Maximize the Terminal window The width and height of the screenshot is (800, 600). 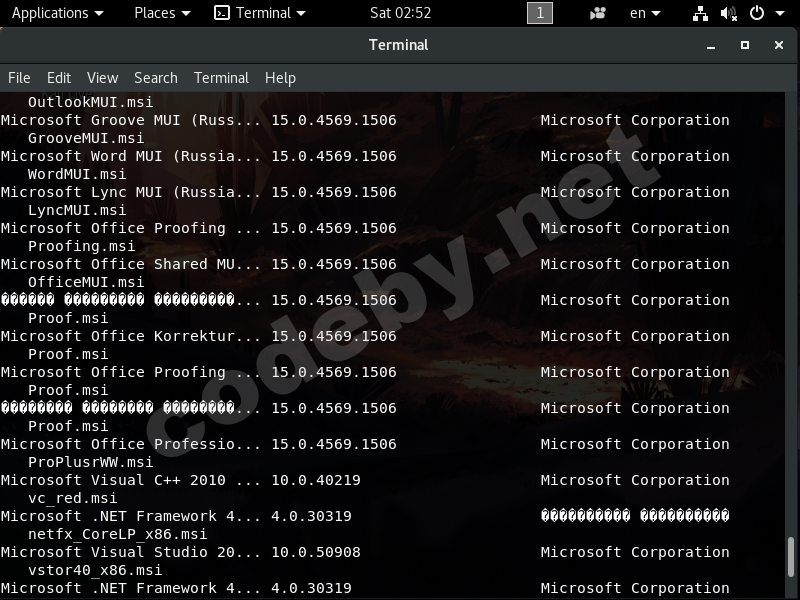coord(745,45)
